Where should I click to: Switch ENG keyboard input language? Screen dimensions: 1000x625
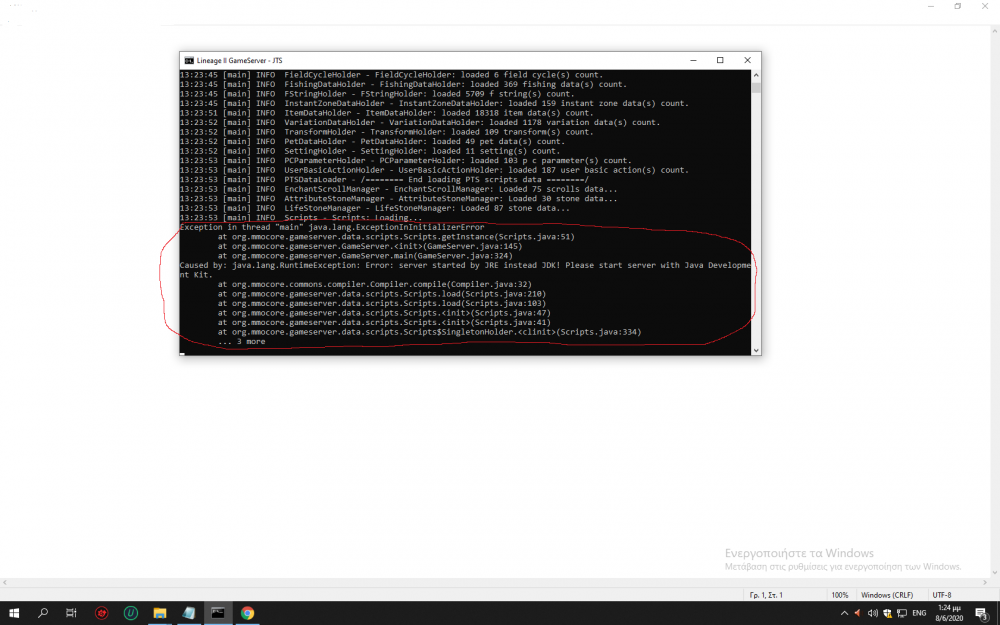pyautogui.click(x=919, y=613)
